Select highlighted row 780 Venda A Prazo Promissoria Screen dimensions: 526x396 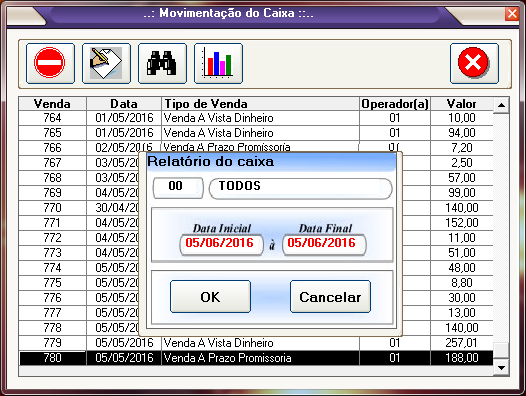[x=256, y=358]
